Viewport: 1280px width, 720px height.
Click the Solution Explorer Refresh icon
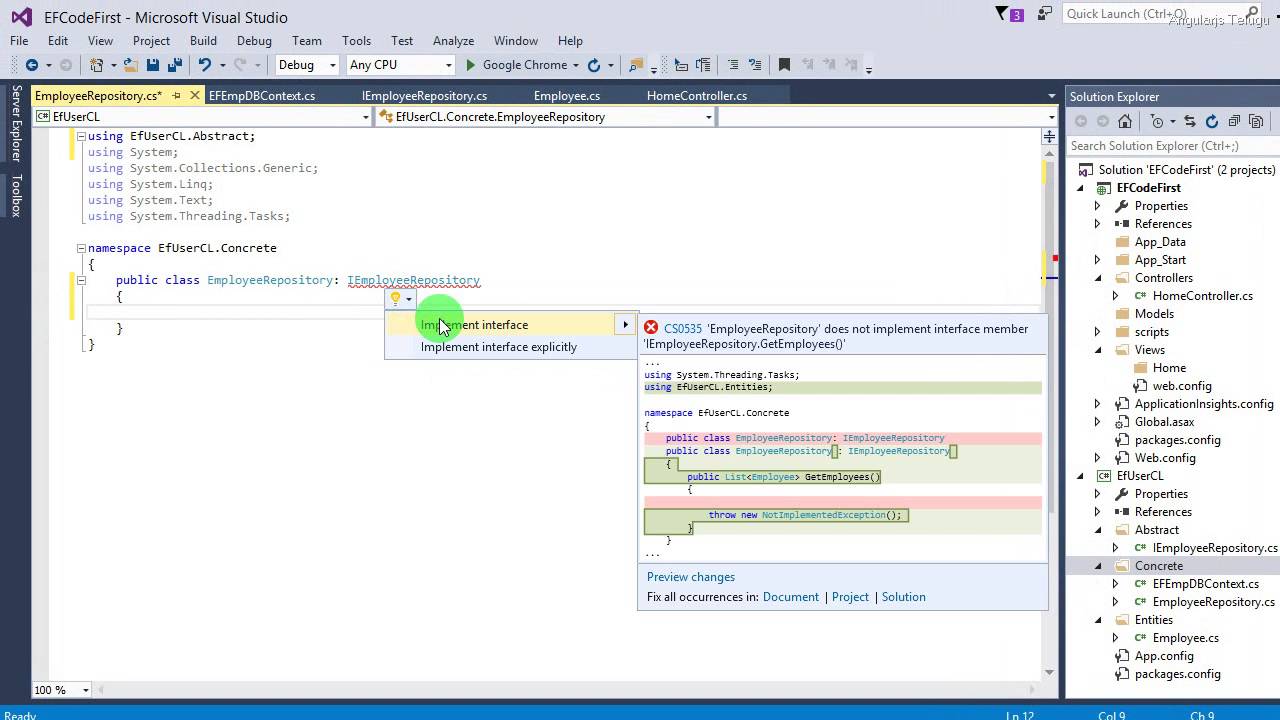pos(1211,121)
